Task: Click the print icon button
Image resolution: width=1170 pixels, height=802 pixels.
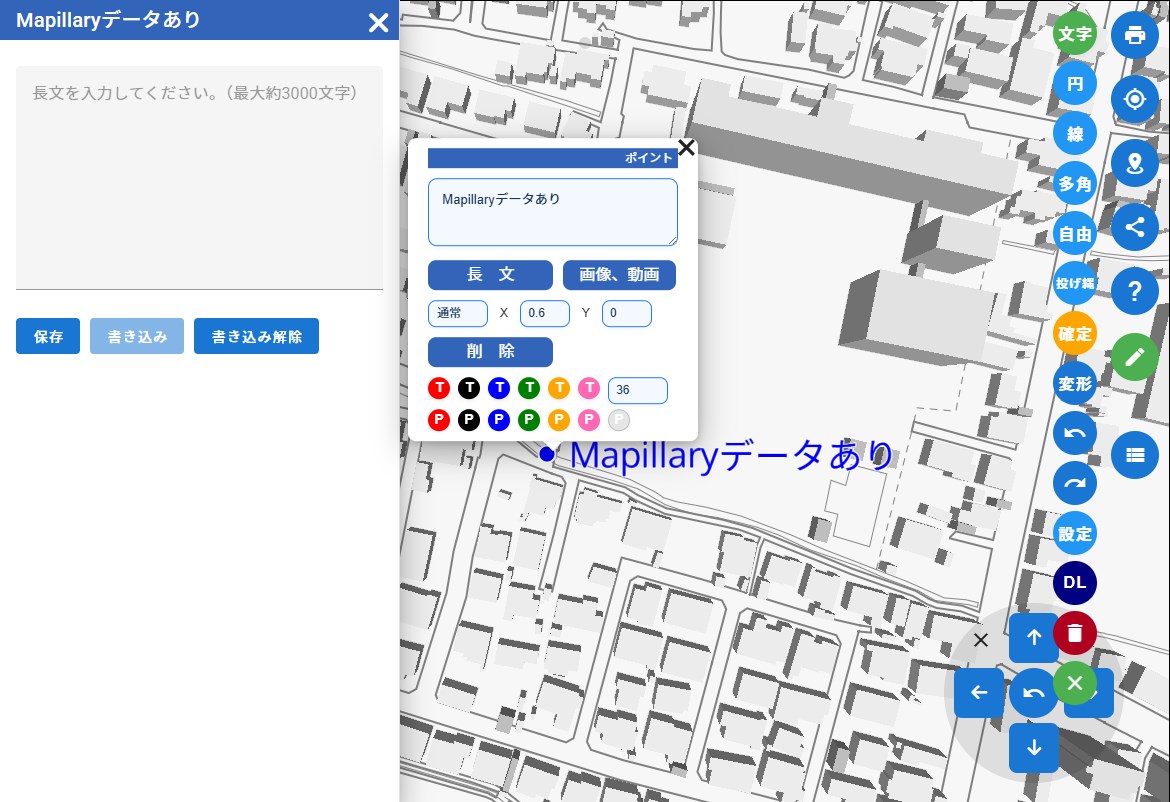Action: pos(1134,35)
